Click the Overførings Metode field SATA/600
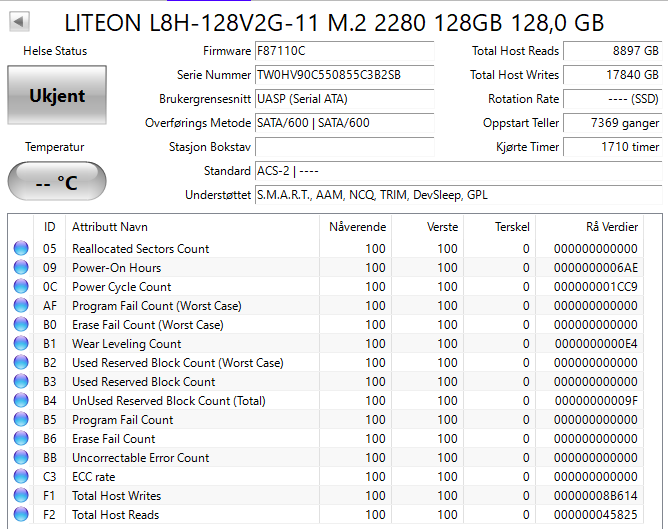 tap(344, 123)
